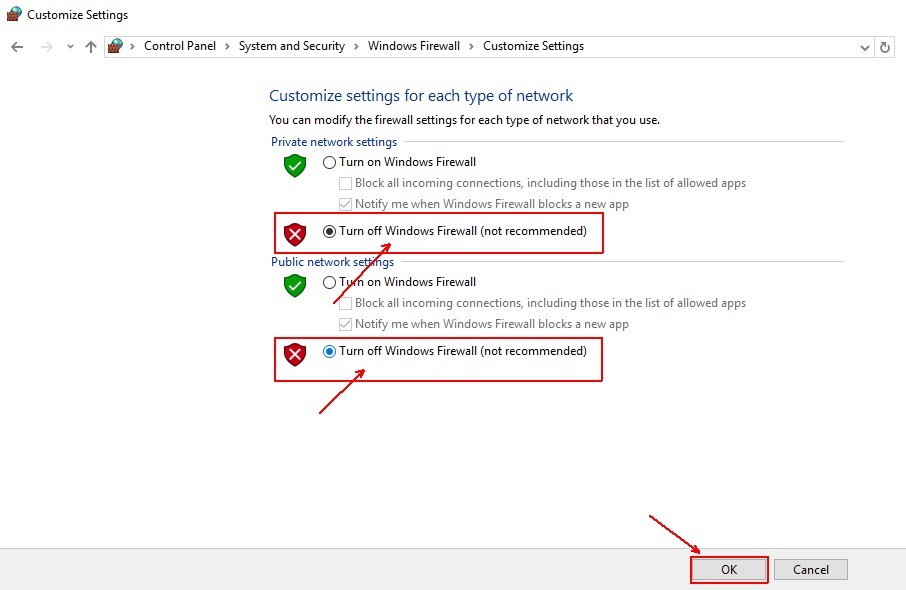
Task: Click the Customize Settings window title icon
Action: tap(14, 14)
